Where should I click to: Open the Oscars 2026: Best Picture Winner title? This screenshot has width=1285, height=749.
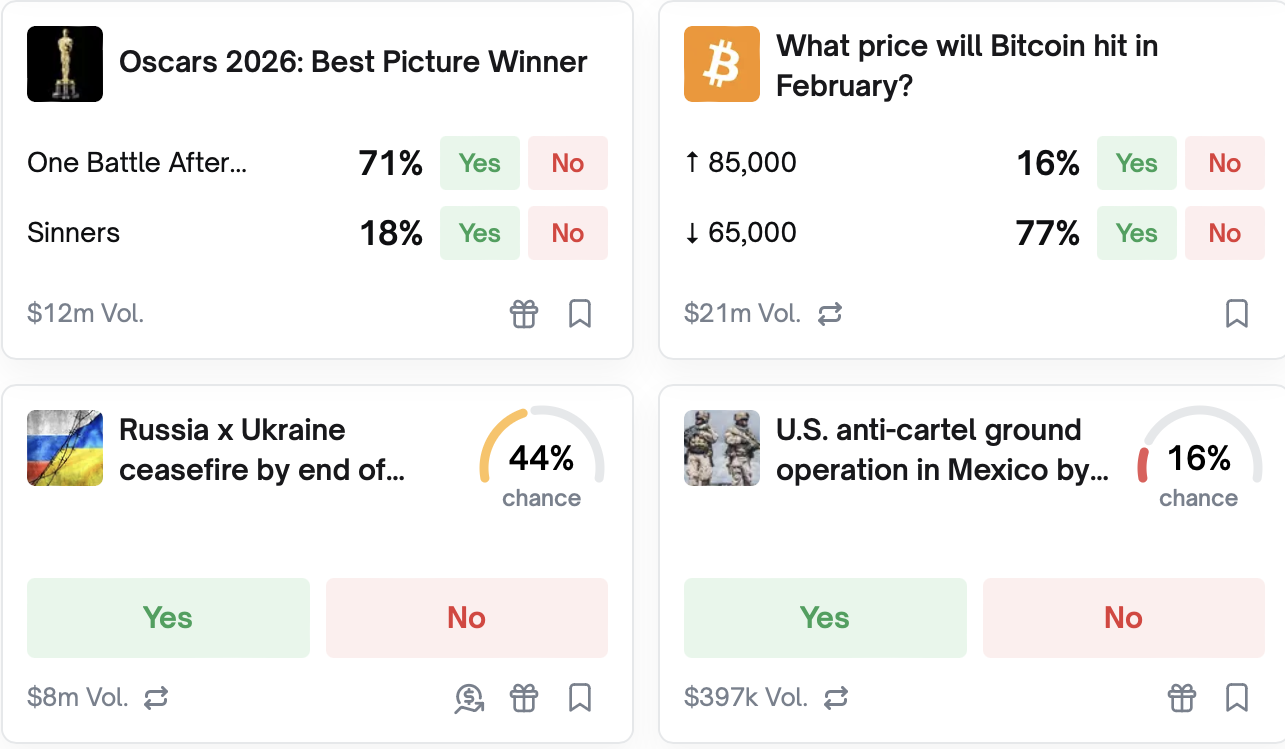pos(353,62)
